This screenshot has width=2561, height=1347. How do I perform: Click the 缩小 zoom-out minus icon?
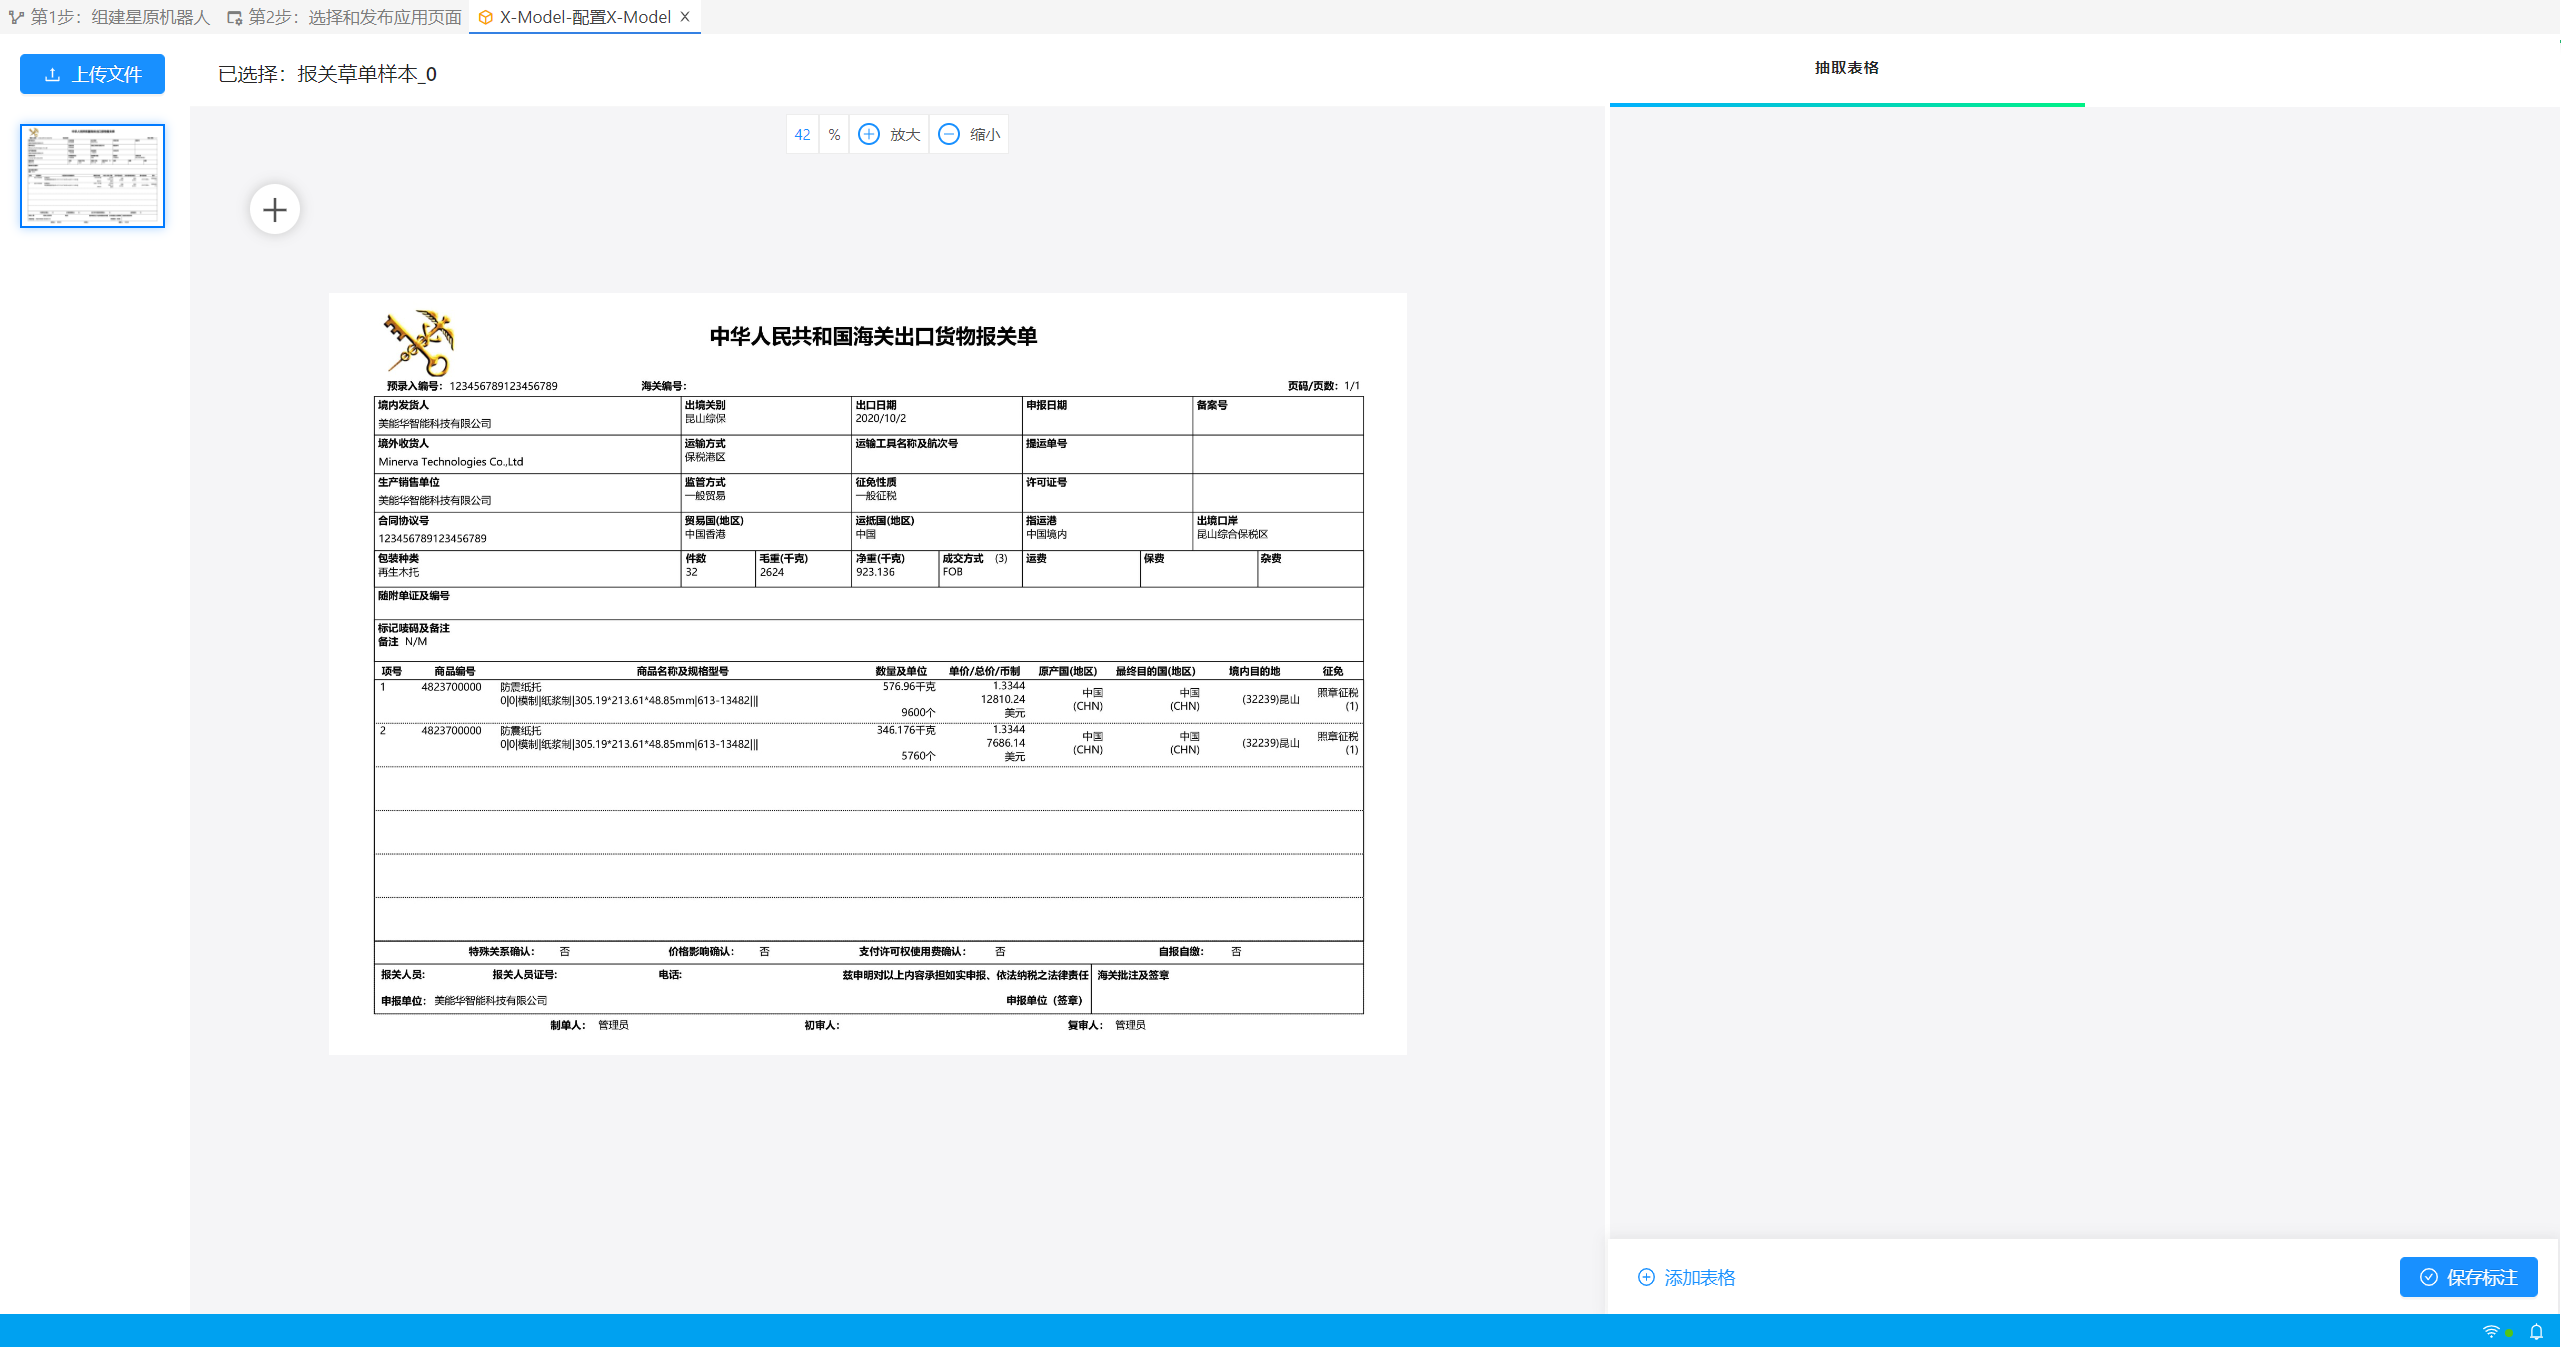pyautogui.click(x=949, y=134)
